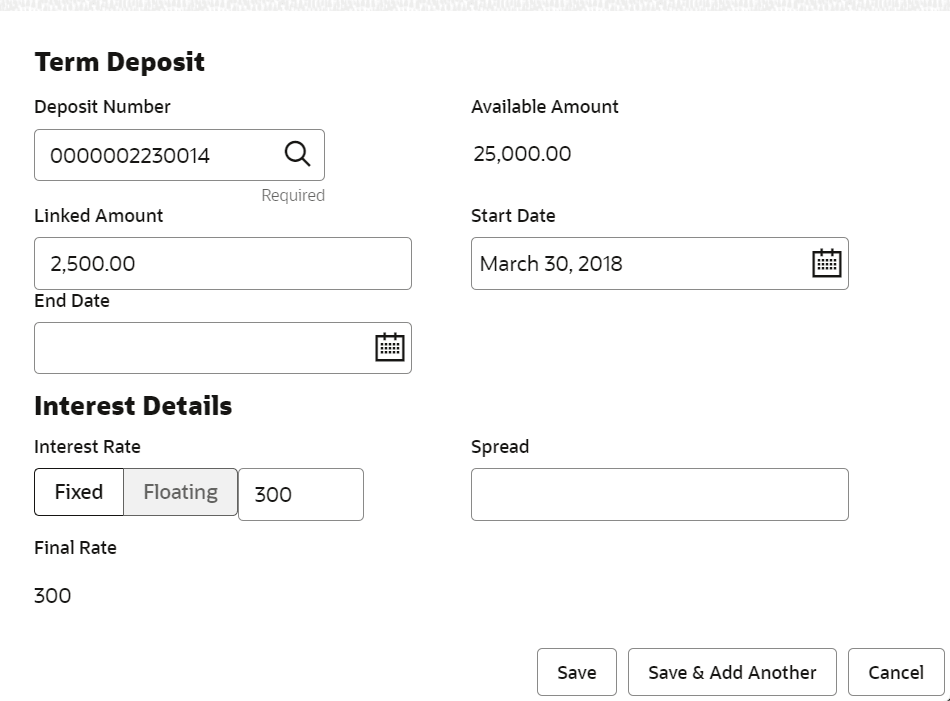Open the End Date calendar picker icon
Viewport: 950px width, 701px height.
389,347
